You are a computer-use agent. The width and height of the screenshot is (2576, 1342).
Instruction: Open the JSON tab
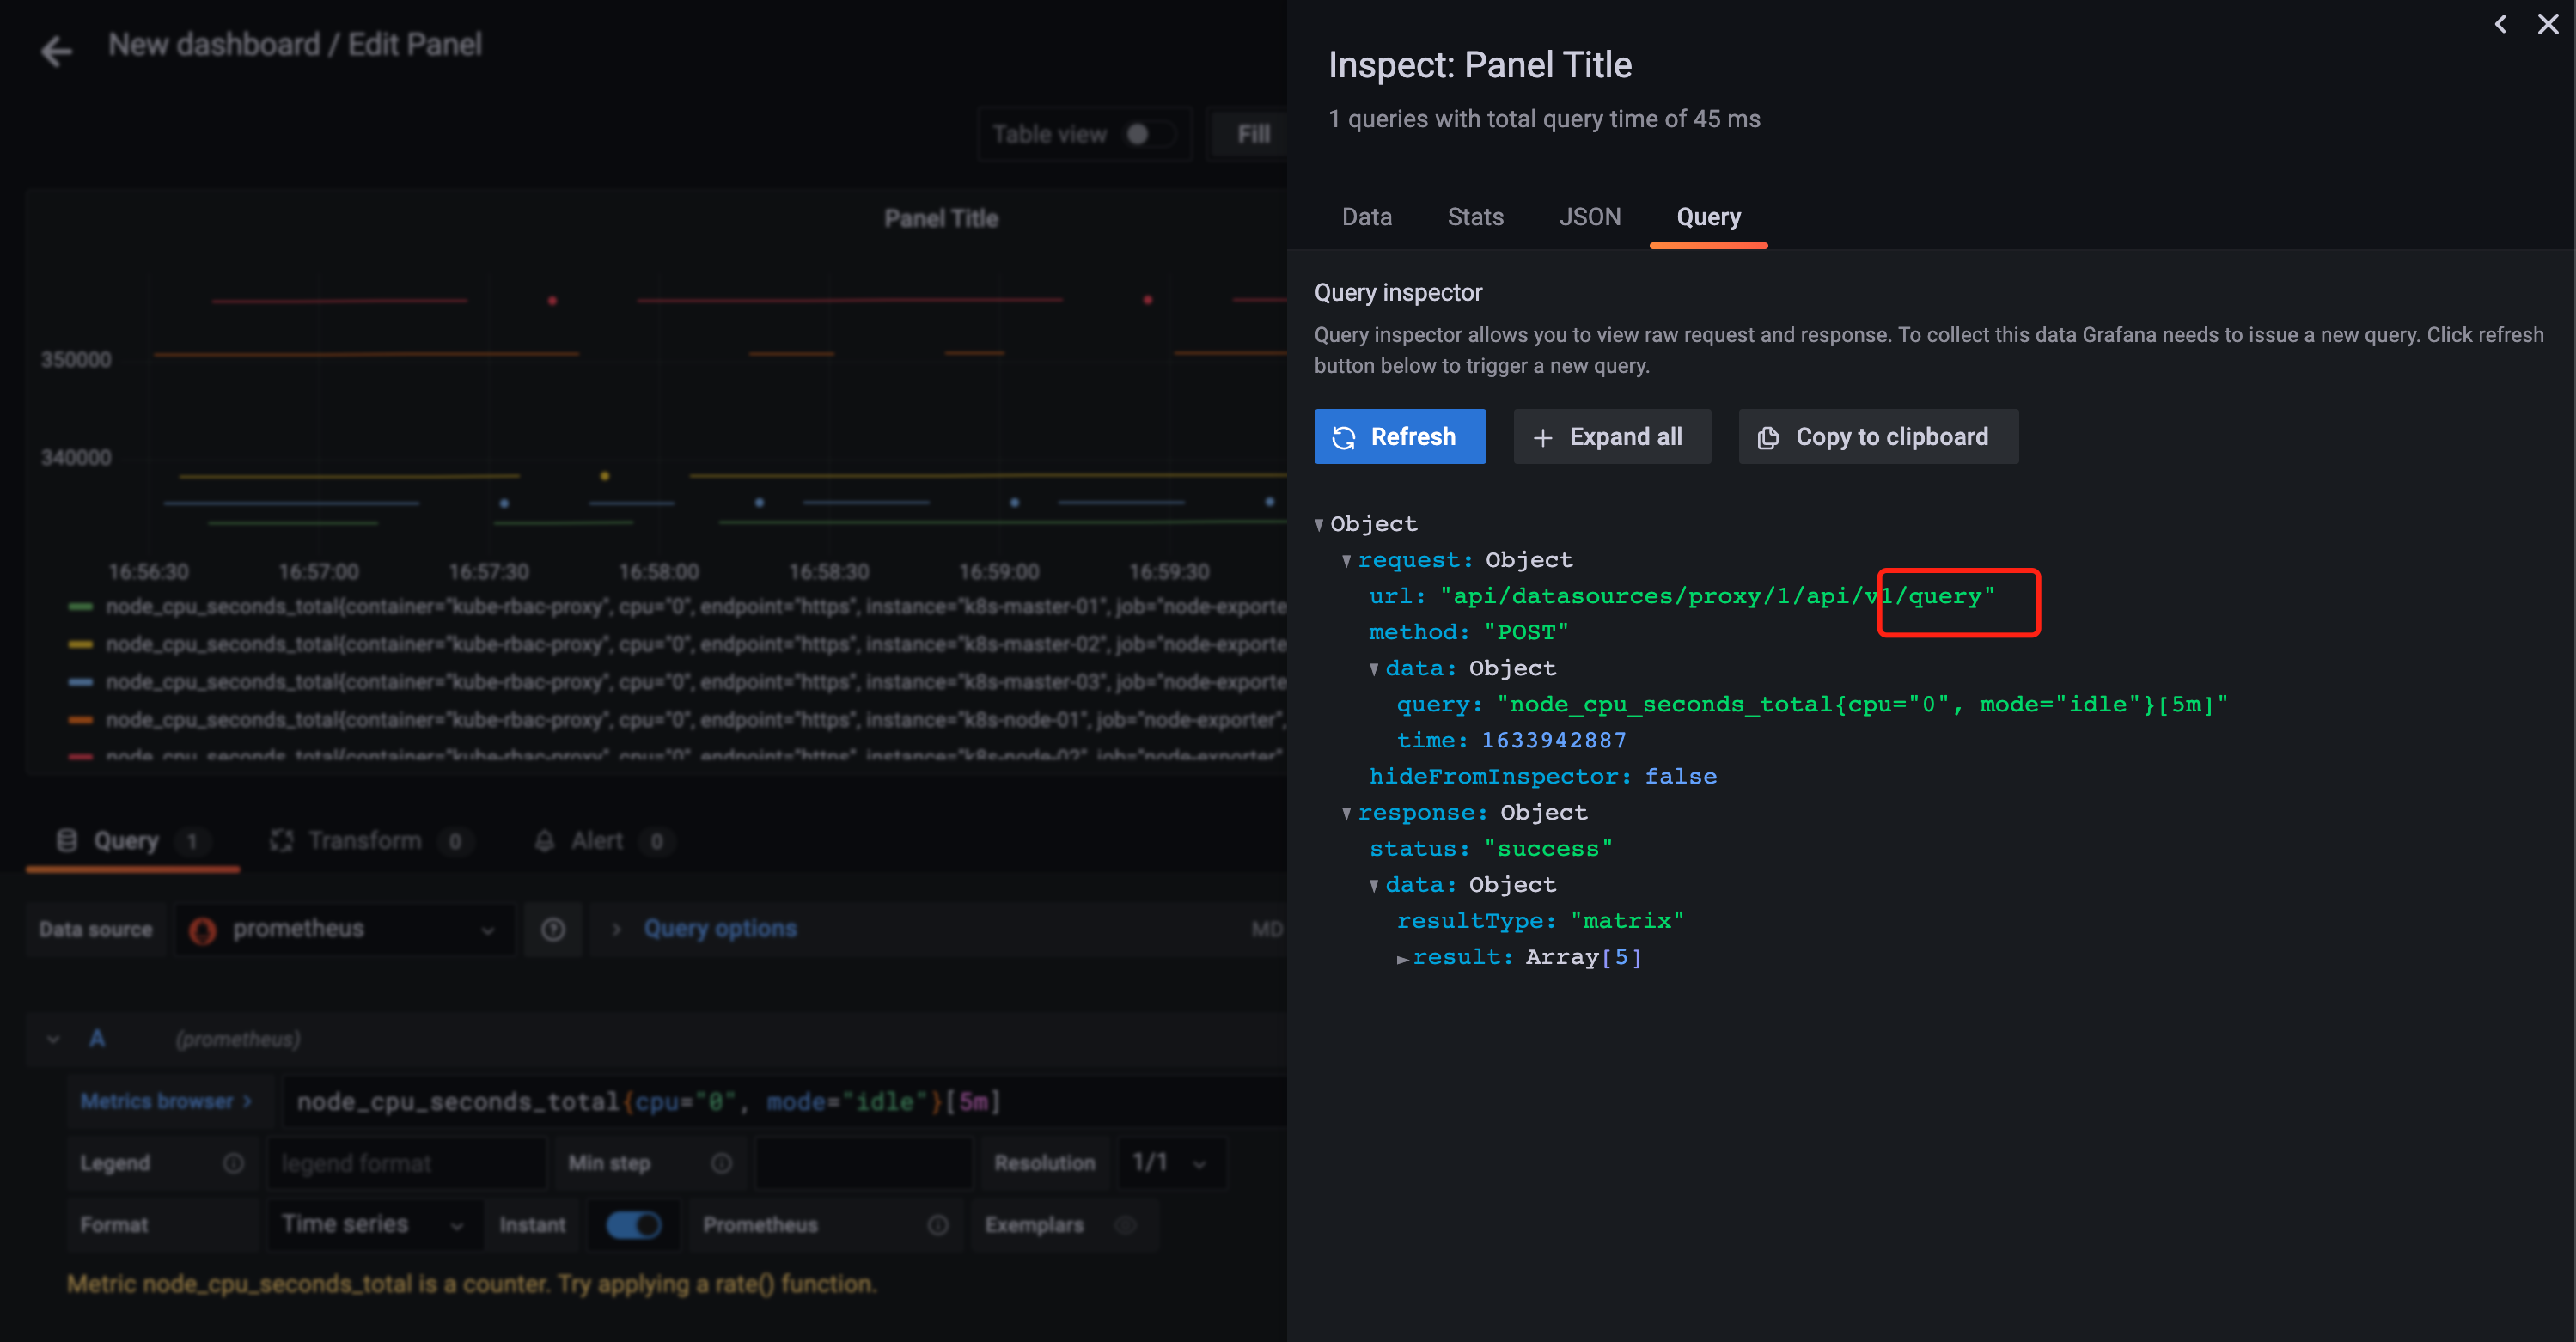click(x=1590, y=216)
